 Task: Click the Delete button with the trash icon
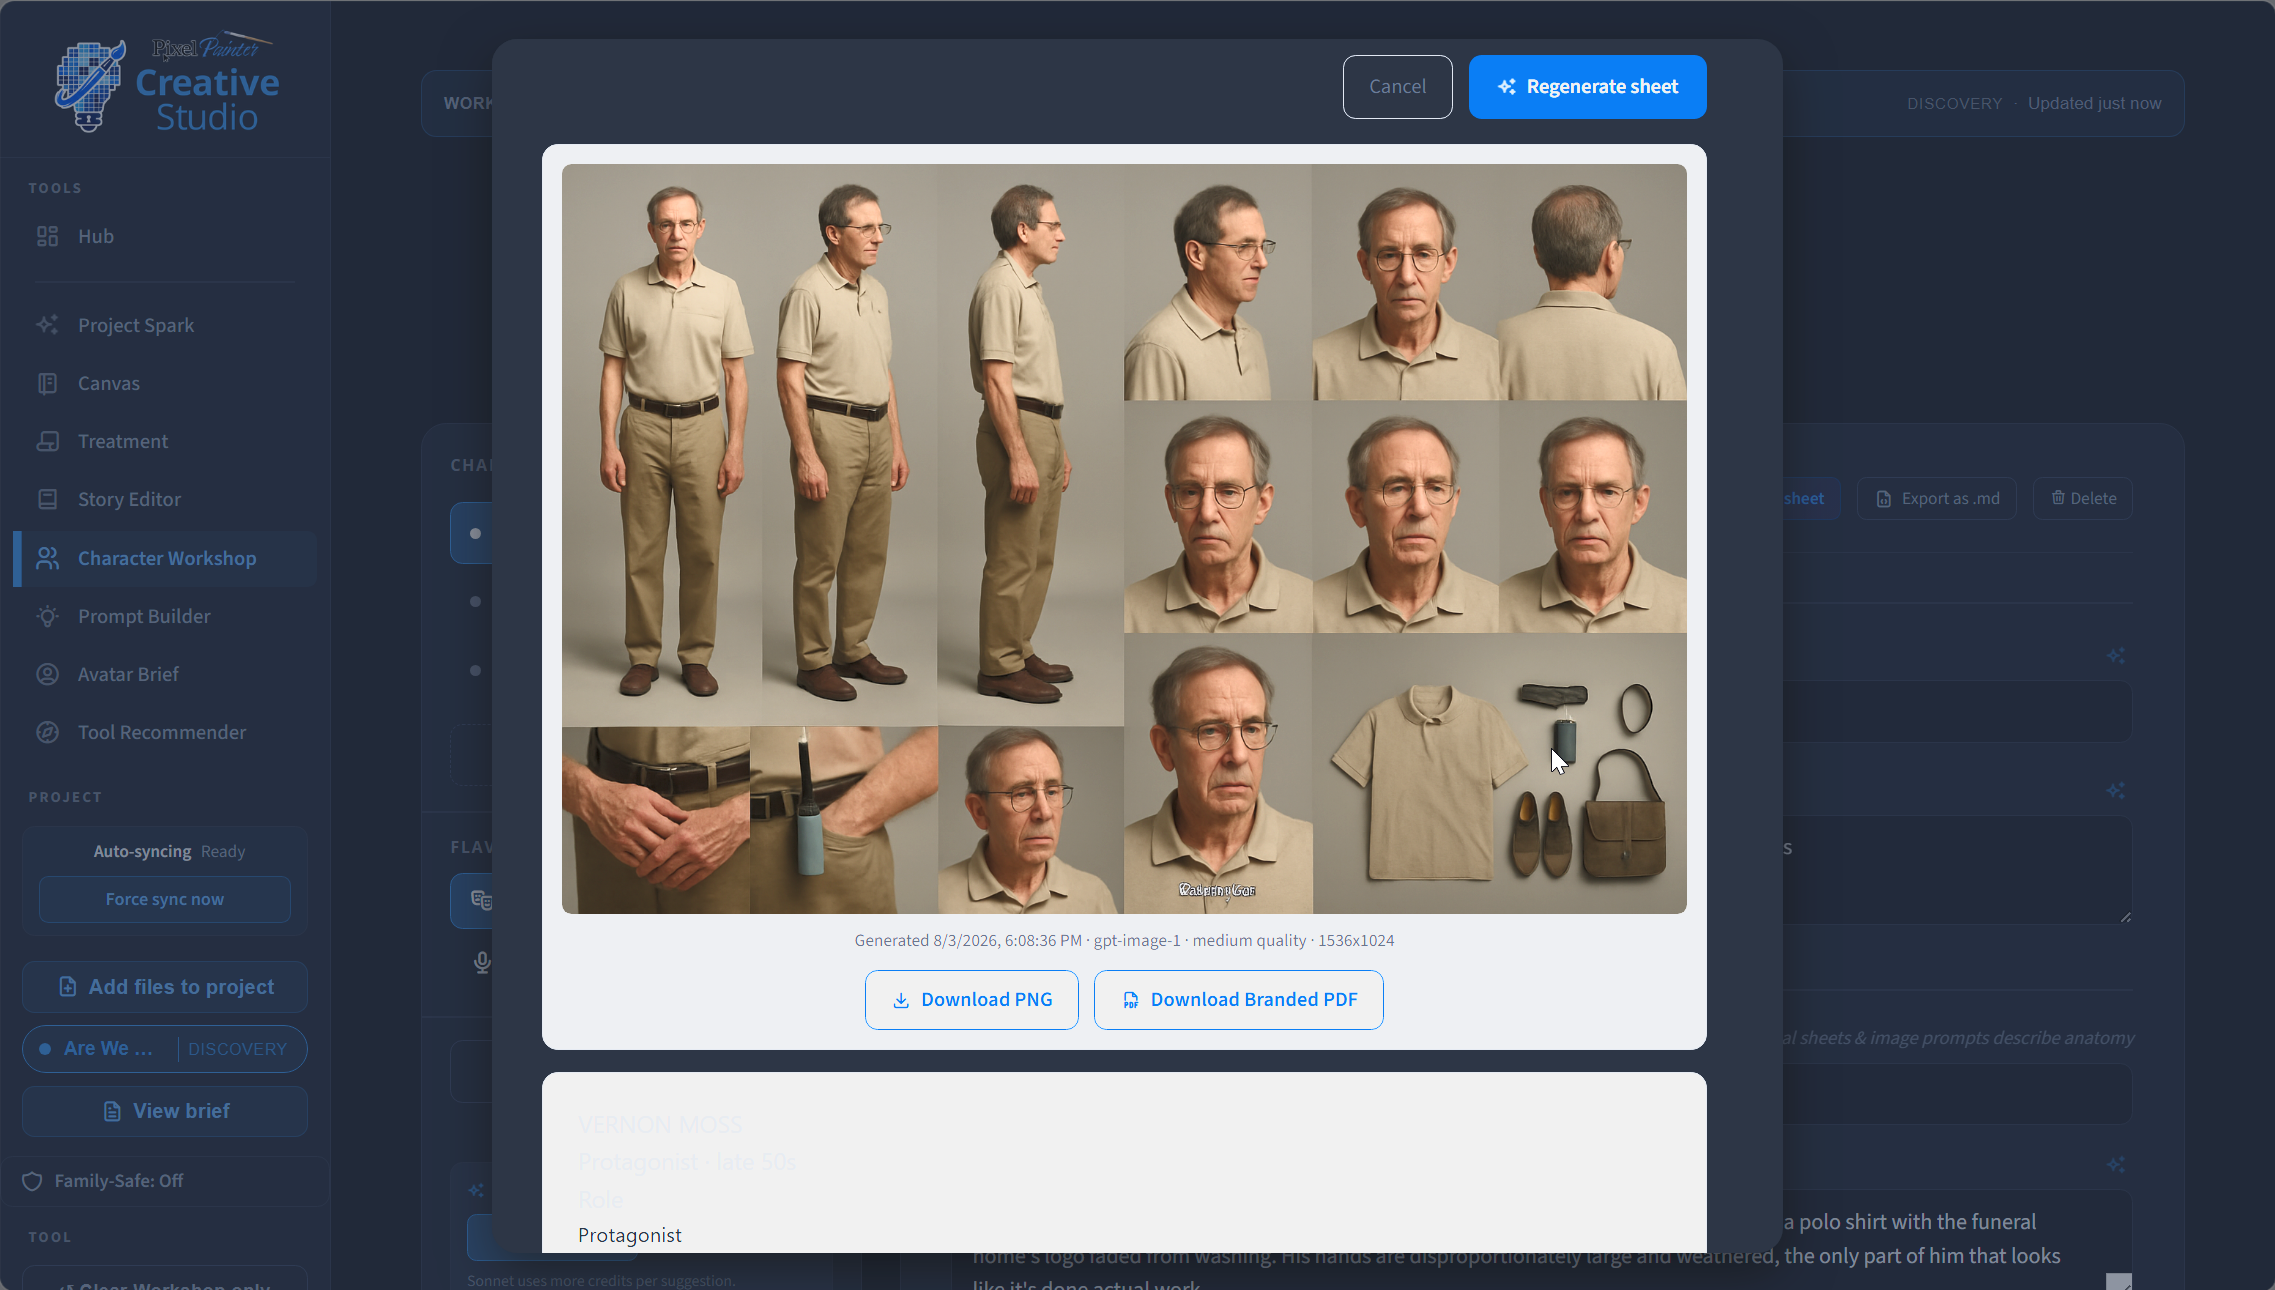(x=2083, y=498)
